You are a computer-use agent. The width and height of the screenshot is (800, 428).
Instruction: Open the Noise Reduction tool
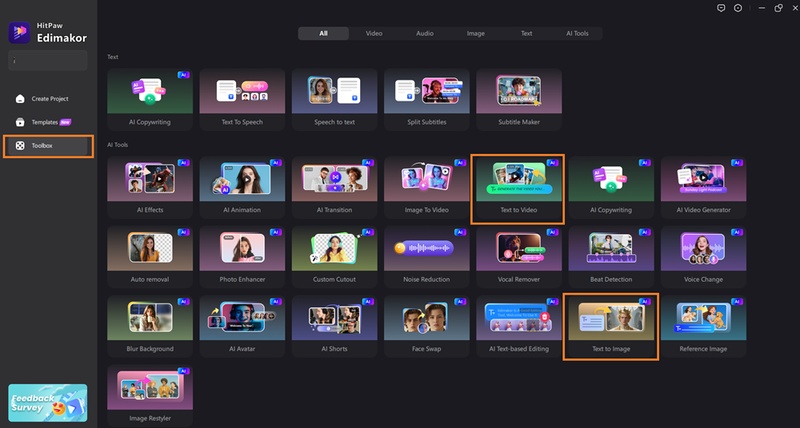coord(427,257)
